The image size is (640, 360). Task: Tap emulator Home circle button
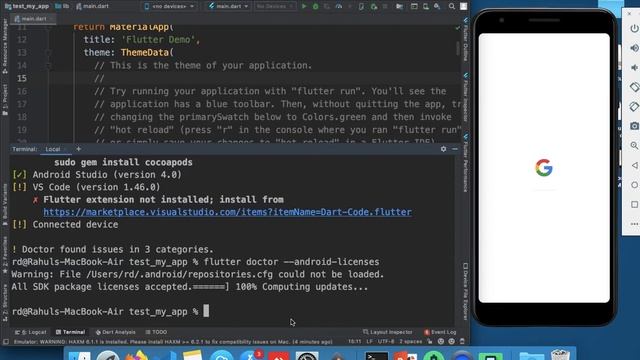click(634, 185)
